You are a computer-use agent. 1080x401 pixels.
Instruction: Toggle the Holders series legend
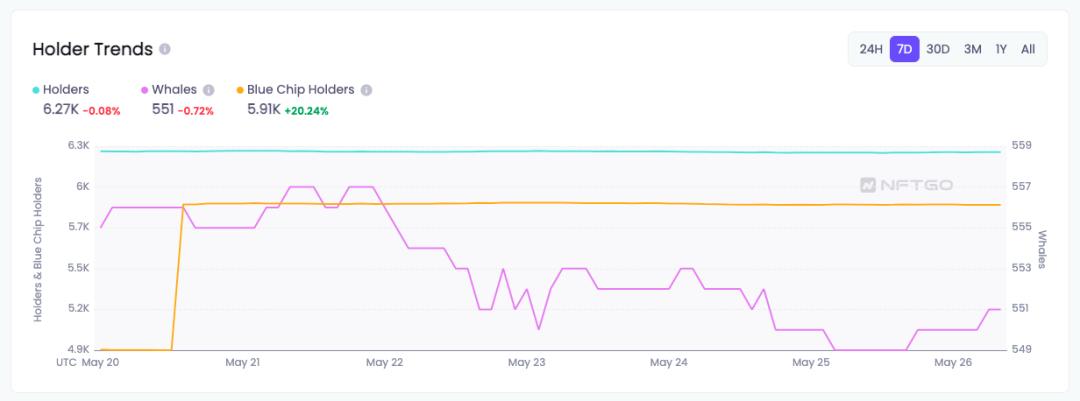pos(66,90)
